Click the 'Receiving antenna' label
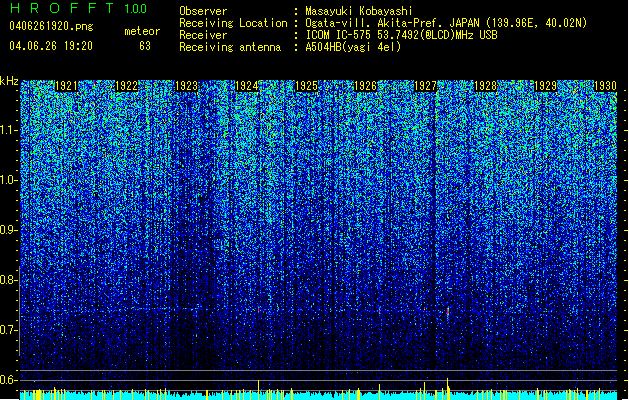Image resolution: width=629 pixels, height=400 pixels. click(230, 47)
